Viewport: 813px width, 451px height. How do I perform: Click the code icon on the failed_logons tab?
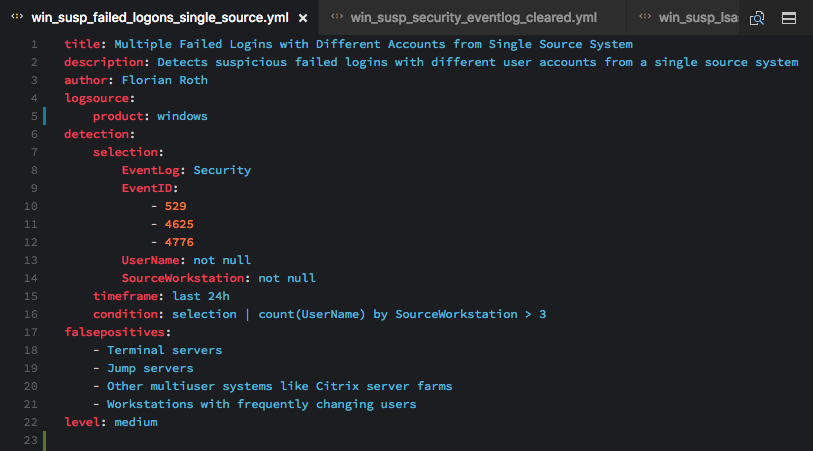pos(17,17)
